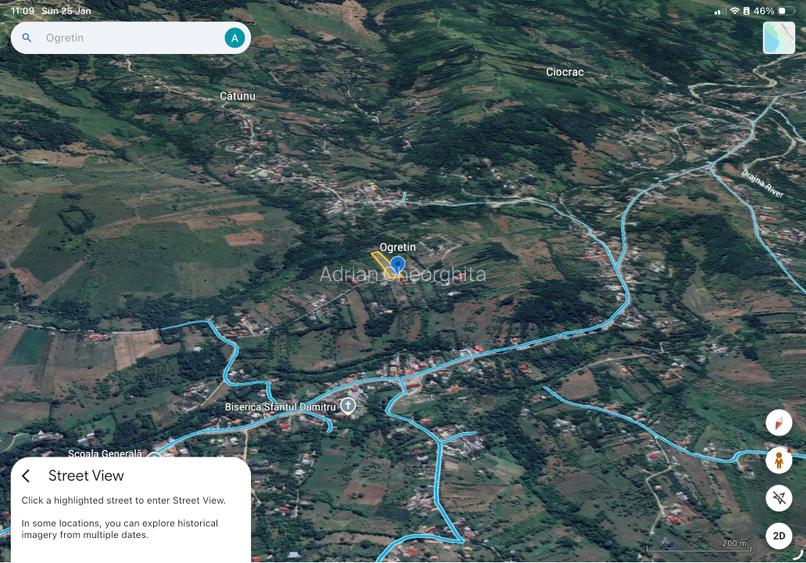Tap the Wi-Fi status icon
Screen dimensions: 806x563
pos(735,11)
